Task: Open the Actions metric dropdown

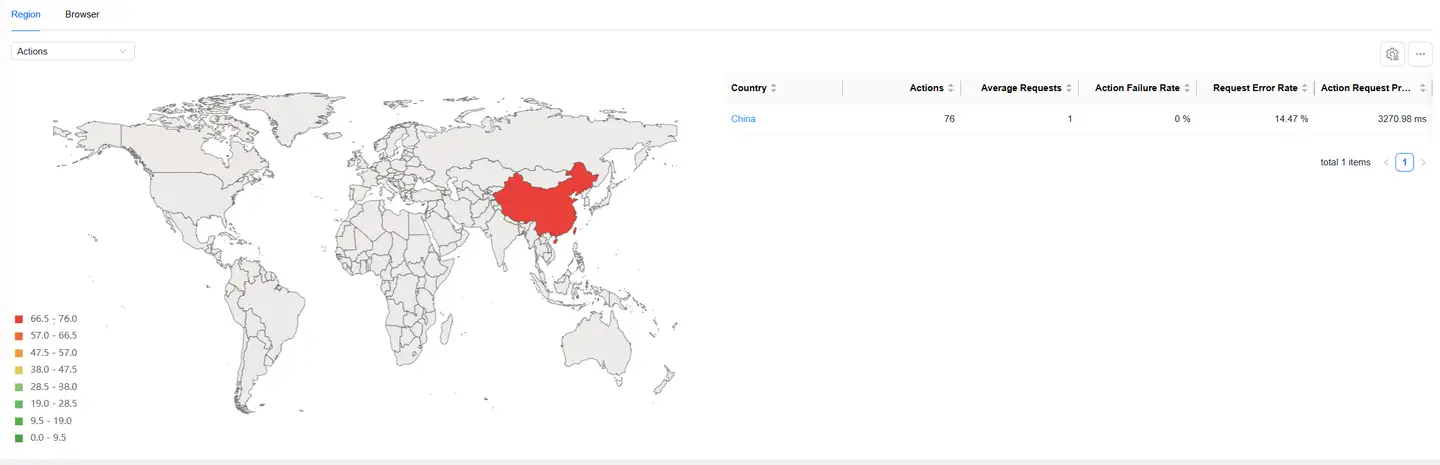Action: 73,51
